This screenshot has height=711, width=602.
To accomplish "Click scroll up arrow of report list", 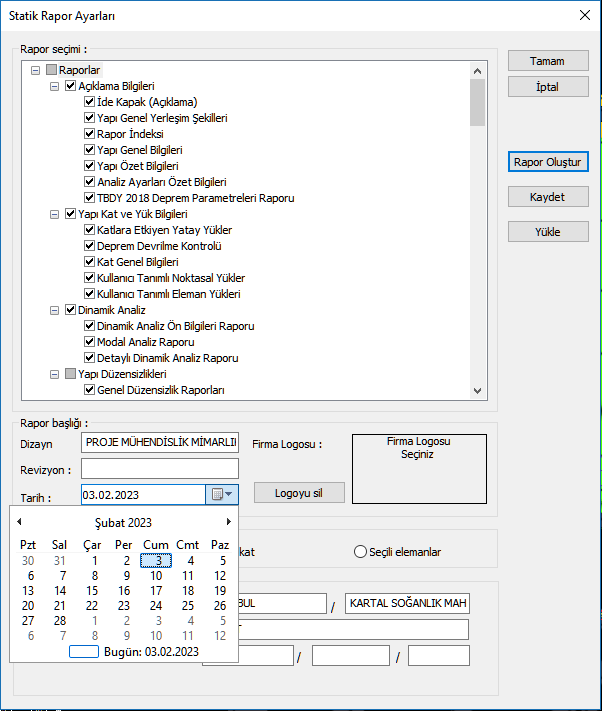I will [x=477, y=71].
